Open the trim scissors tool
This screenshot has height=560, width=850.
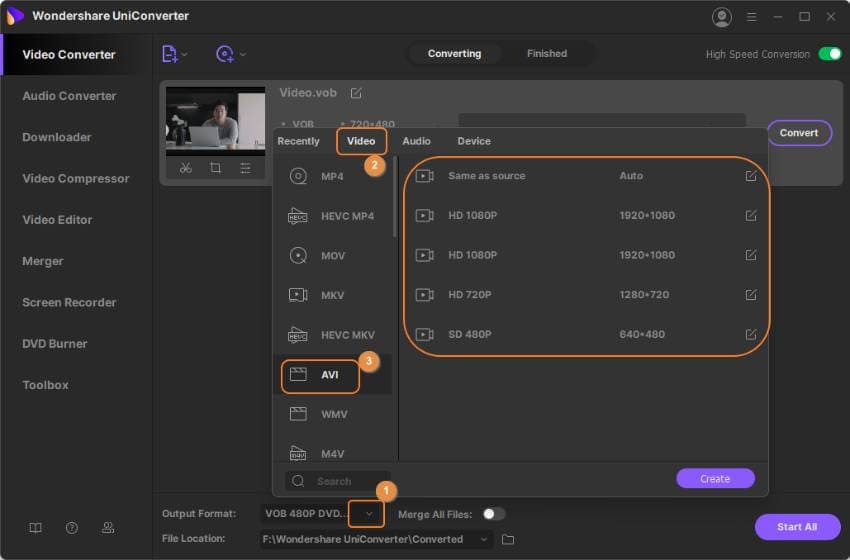[x=185, y=168]
